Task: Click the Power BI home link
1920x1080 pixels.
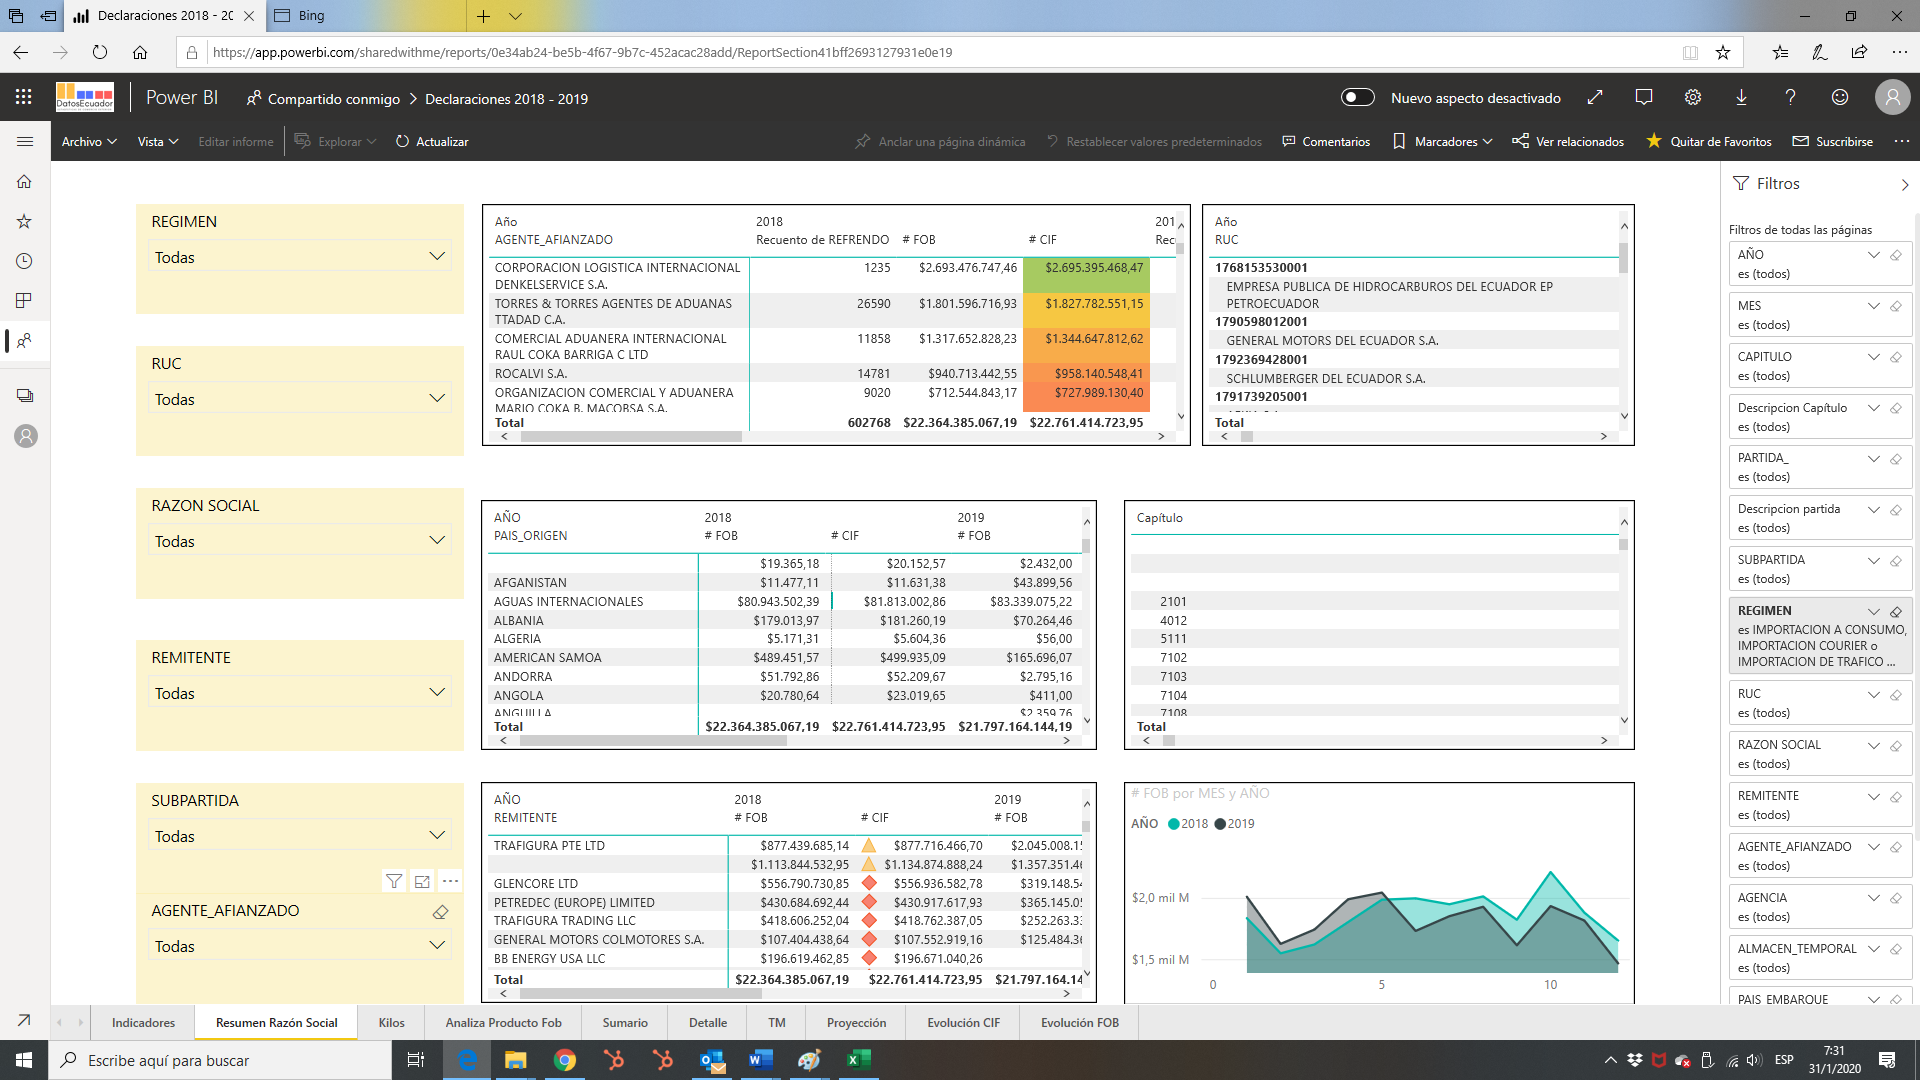Action: coord(182,97)
